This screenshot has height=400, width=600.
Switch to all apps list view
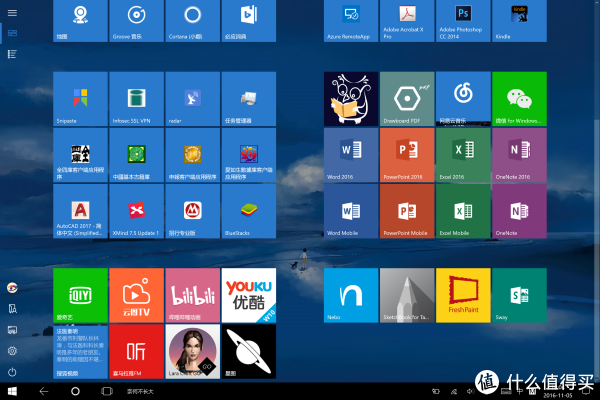pos(12,54)
